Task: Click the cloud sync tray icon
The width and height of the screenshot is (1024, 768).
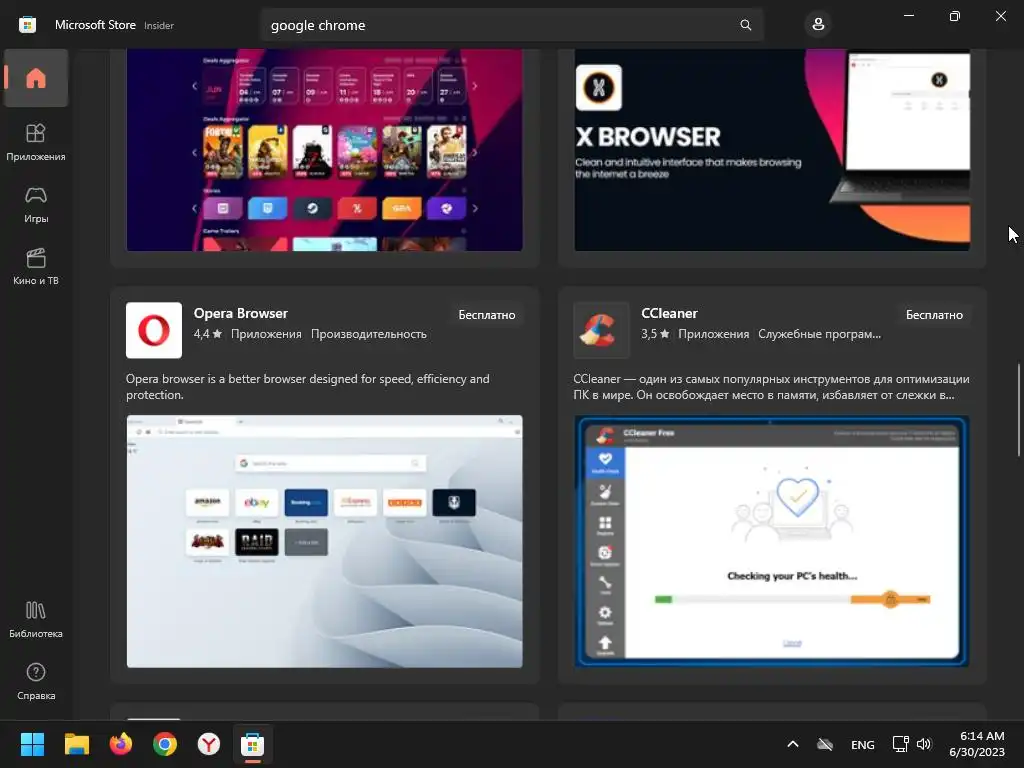Action: click(825, 744)
